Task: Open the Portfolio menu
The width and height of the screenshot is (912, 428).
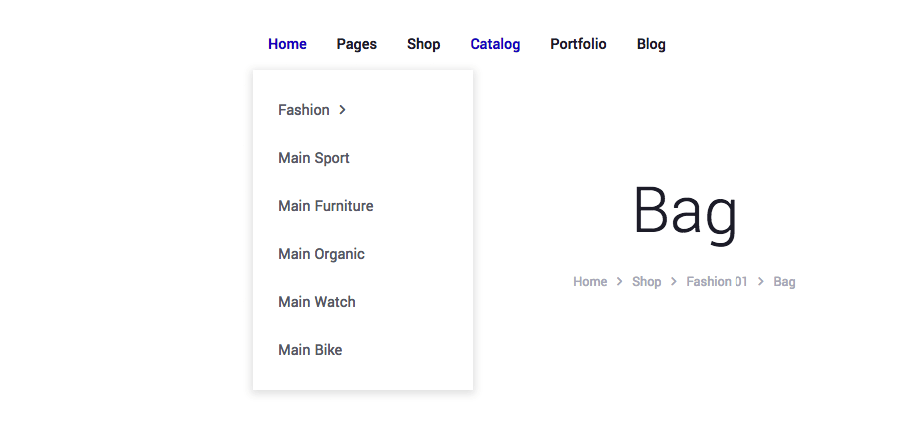Action: coord(578,44)
